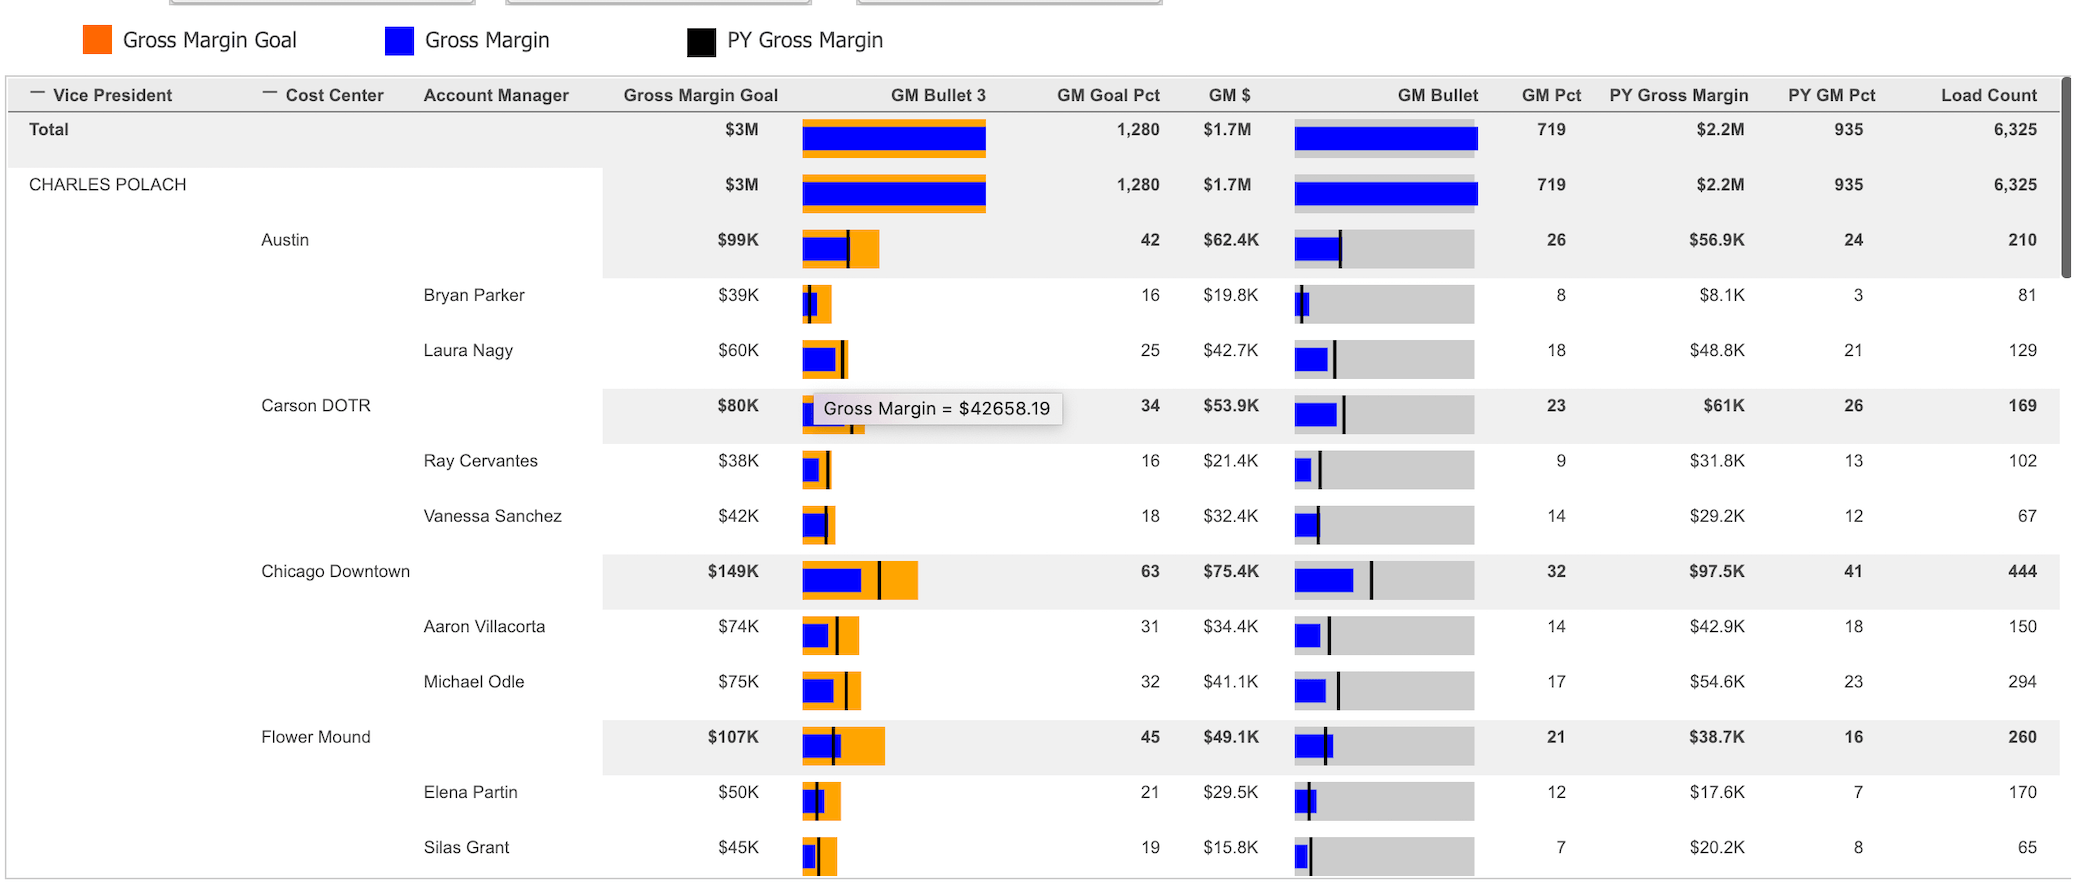Click the blue Gross Margin legend swatch
Viewport: 2090px width, 890px height.
(399, 40)
